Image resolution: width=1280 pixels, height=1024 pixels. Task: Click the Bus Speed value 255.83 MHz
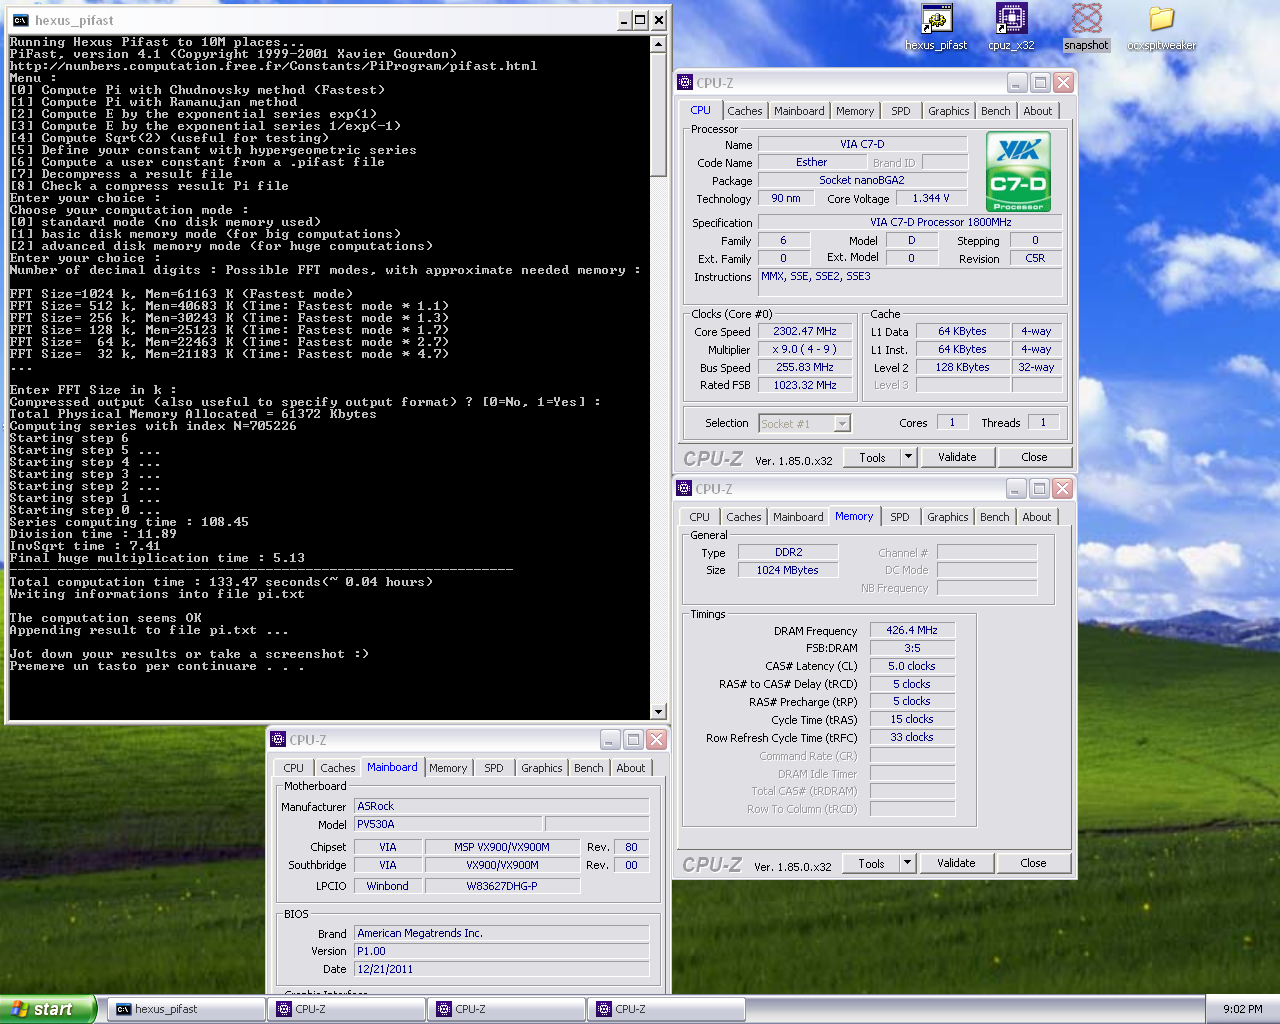[804, 367]
